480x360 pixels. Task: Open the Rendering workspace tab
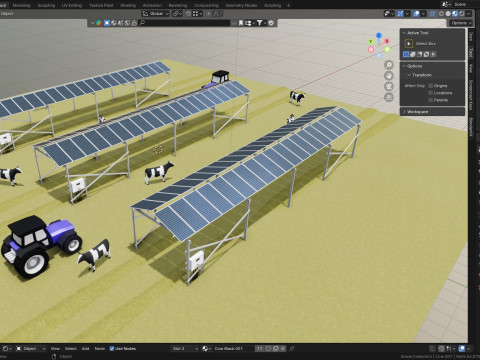click(178, 5)
